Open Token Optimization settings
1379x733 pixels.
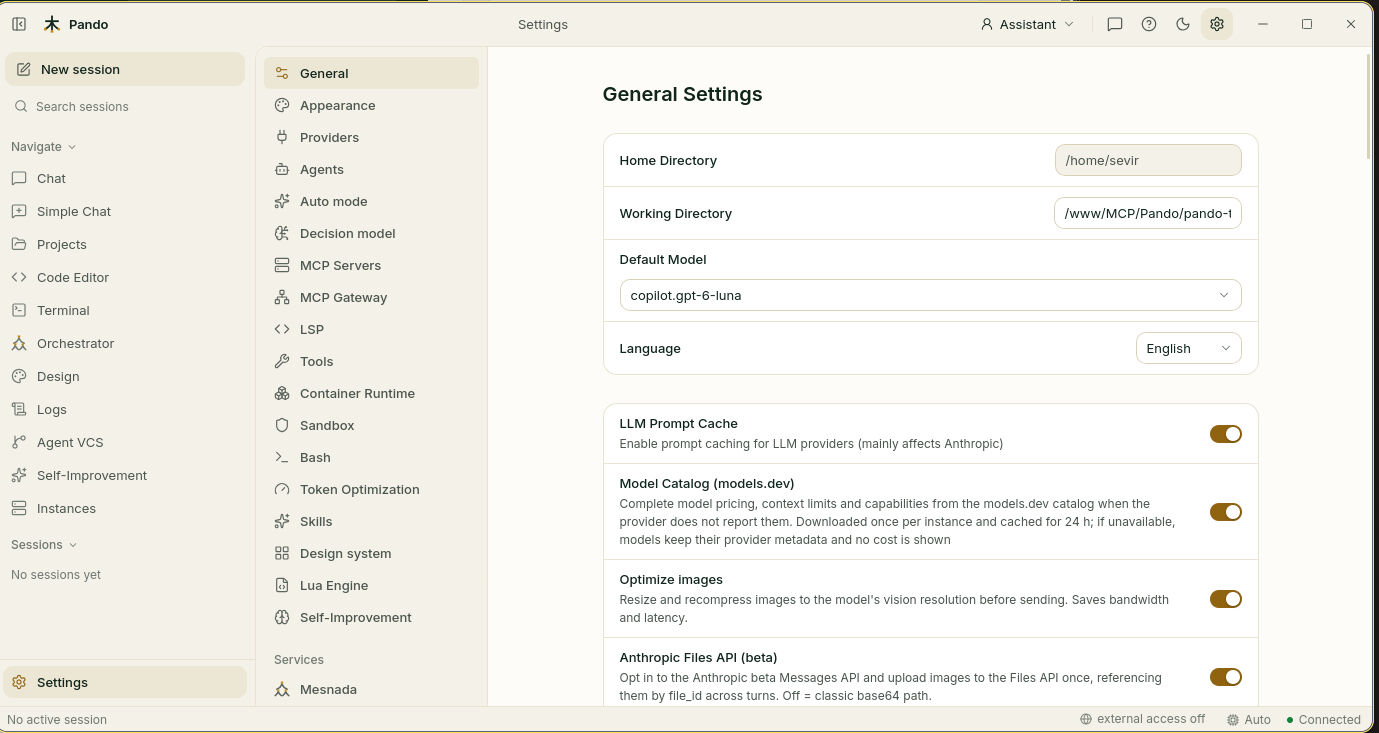click(371, 489)
